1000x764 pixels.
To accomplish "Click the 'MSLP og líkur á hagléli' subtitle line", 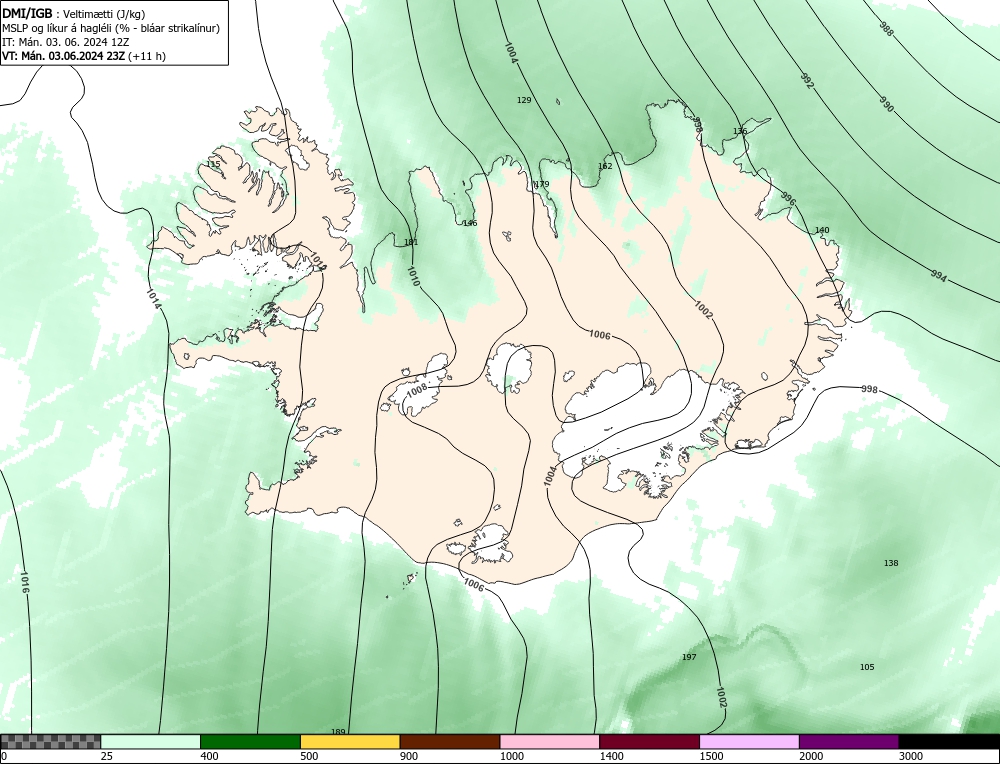I will (x=111, y=29).
